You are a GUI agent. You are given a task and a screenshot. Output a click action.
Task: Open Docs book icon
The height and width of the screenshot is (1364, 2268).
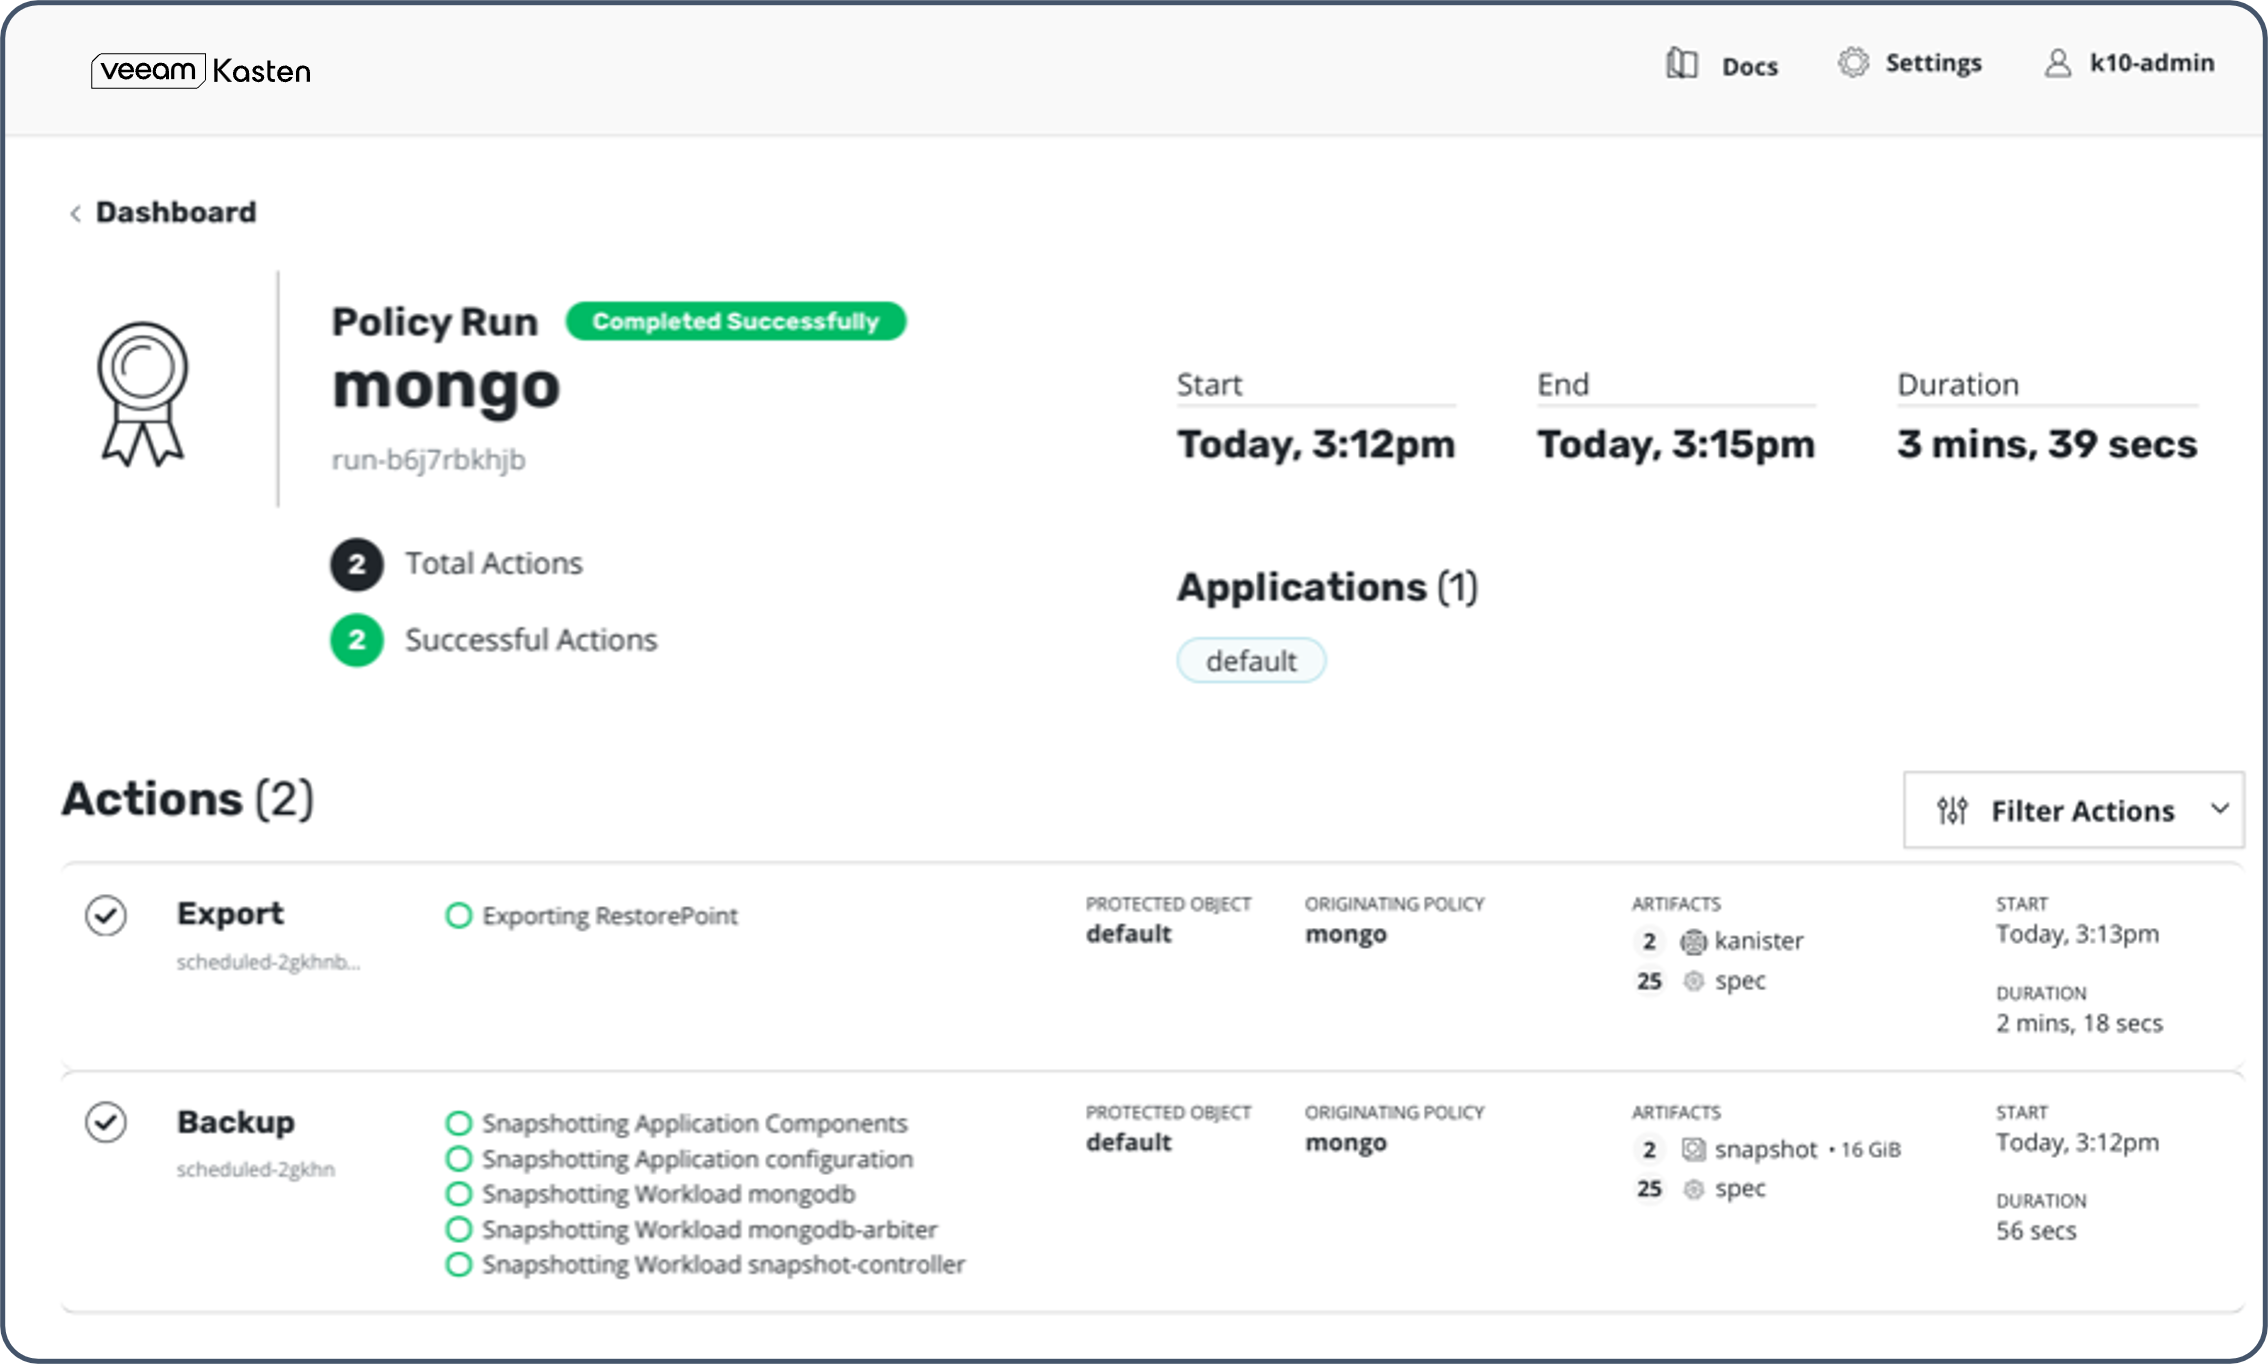[x=1681, y=64]
